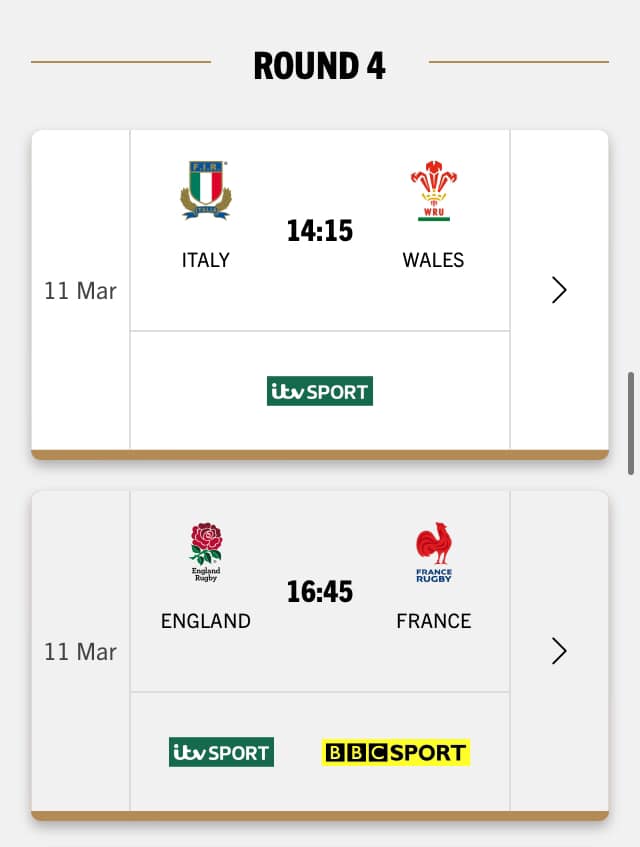Click the page scrollbar thumb
Viewport: 640px width, 847px height.
coord(630,422)
